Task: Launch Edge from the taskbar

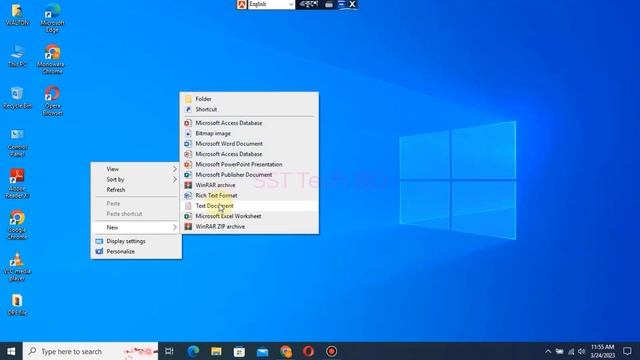Action: pyautogui.click(x=193, y=351)
